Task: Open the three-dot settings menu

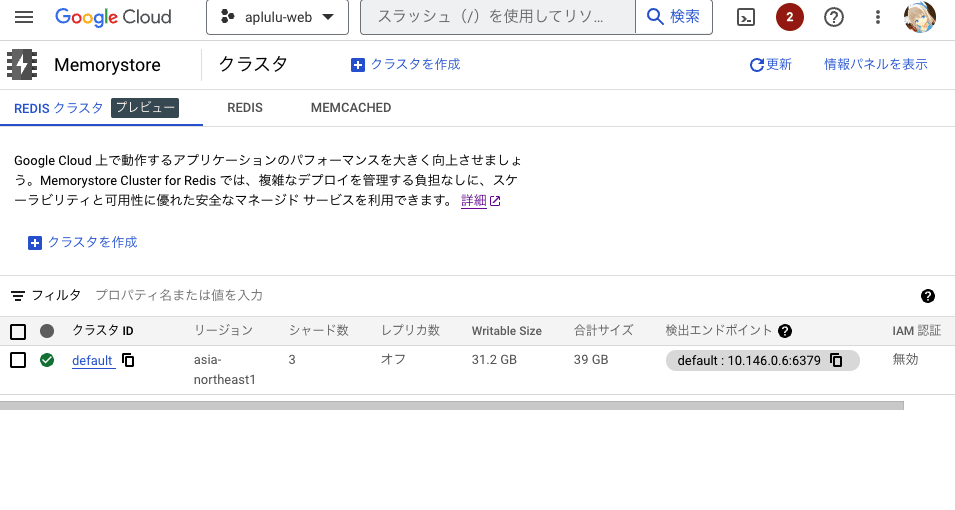Action: pos(878,17)
